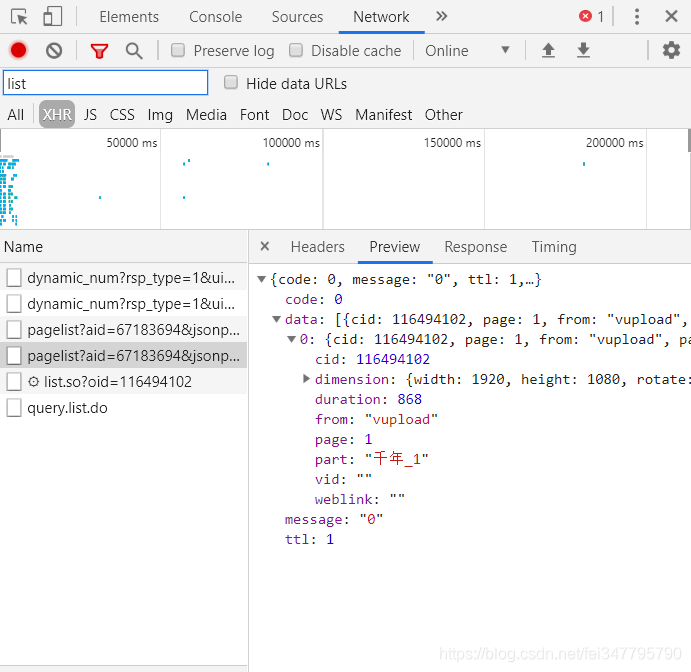Select the CSS resource type filter
The image size is (691, 672).
122,115
